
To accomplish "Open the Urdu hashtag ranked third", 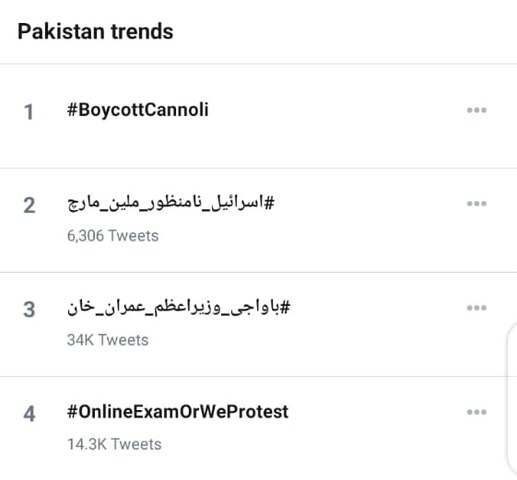I will 179,307.
